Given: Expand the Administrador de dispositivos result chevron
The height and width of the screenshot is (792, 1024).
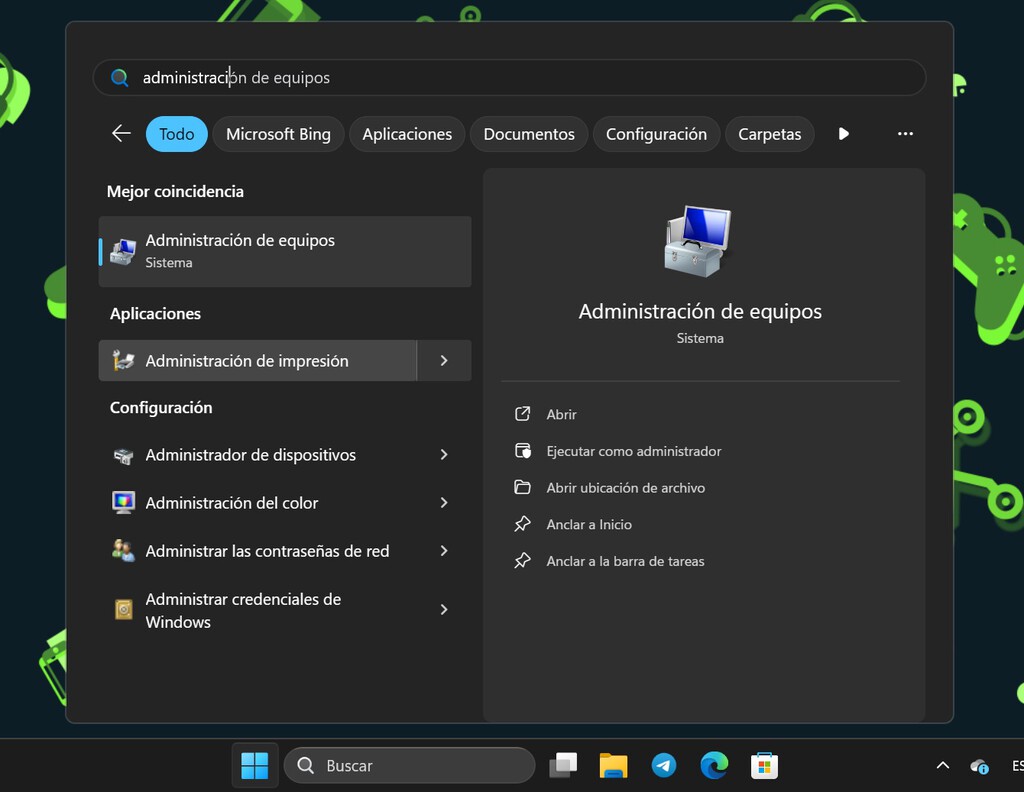Looking at the screenshot, I should (444, 455).
